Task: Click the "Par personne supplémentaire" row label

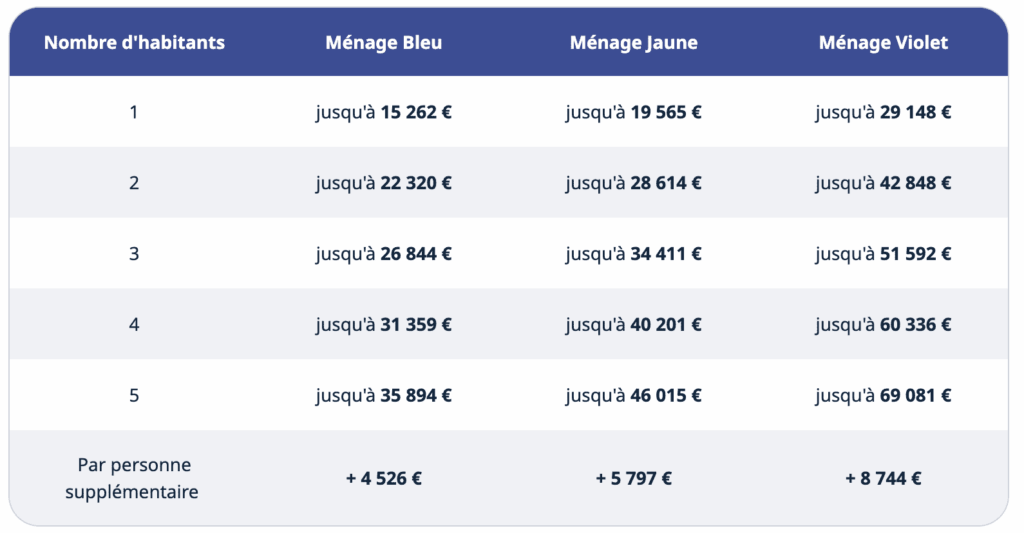Action: 134,478
